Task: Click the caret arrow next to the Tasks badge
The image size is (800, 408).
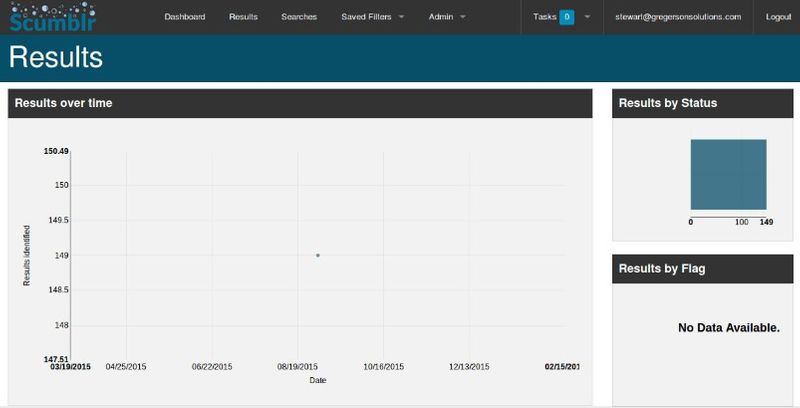Action: click(587, 18)
